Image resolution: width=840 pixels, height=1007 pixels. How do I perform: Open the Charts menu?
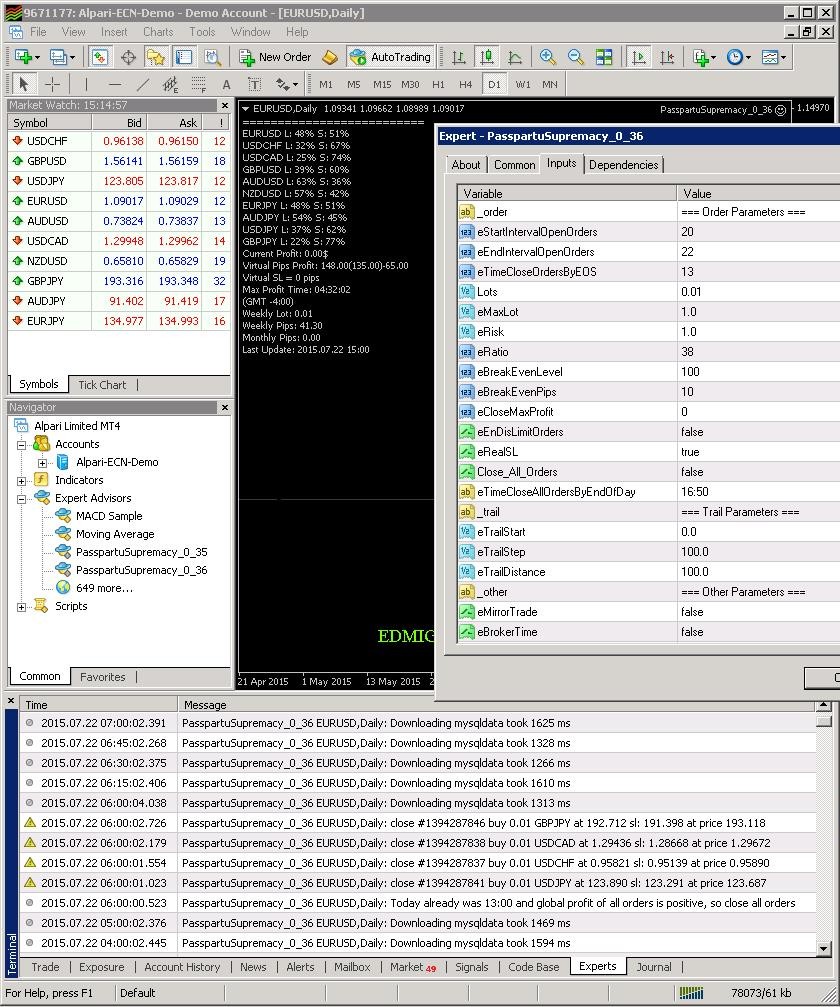pyautogui.click(x=158, y=31)
